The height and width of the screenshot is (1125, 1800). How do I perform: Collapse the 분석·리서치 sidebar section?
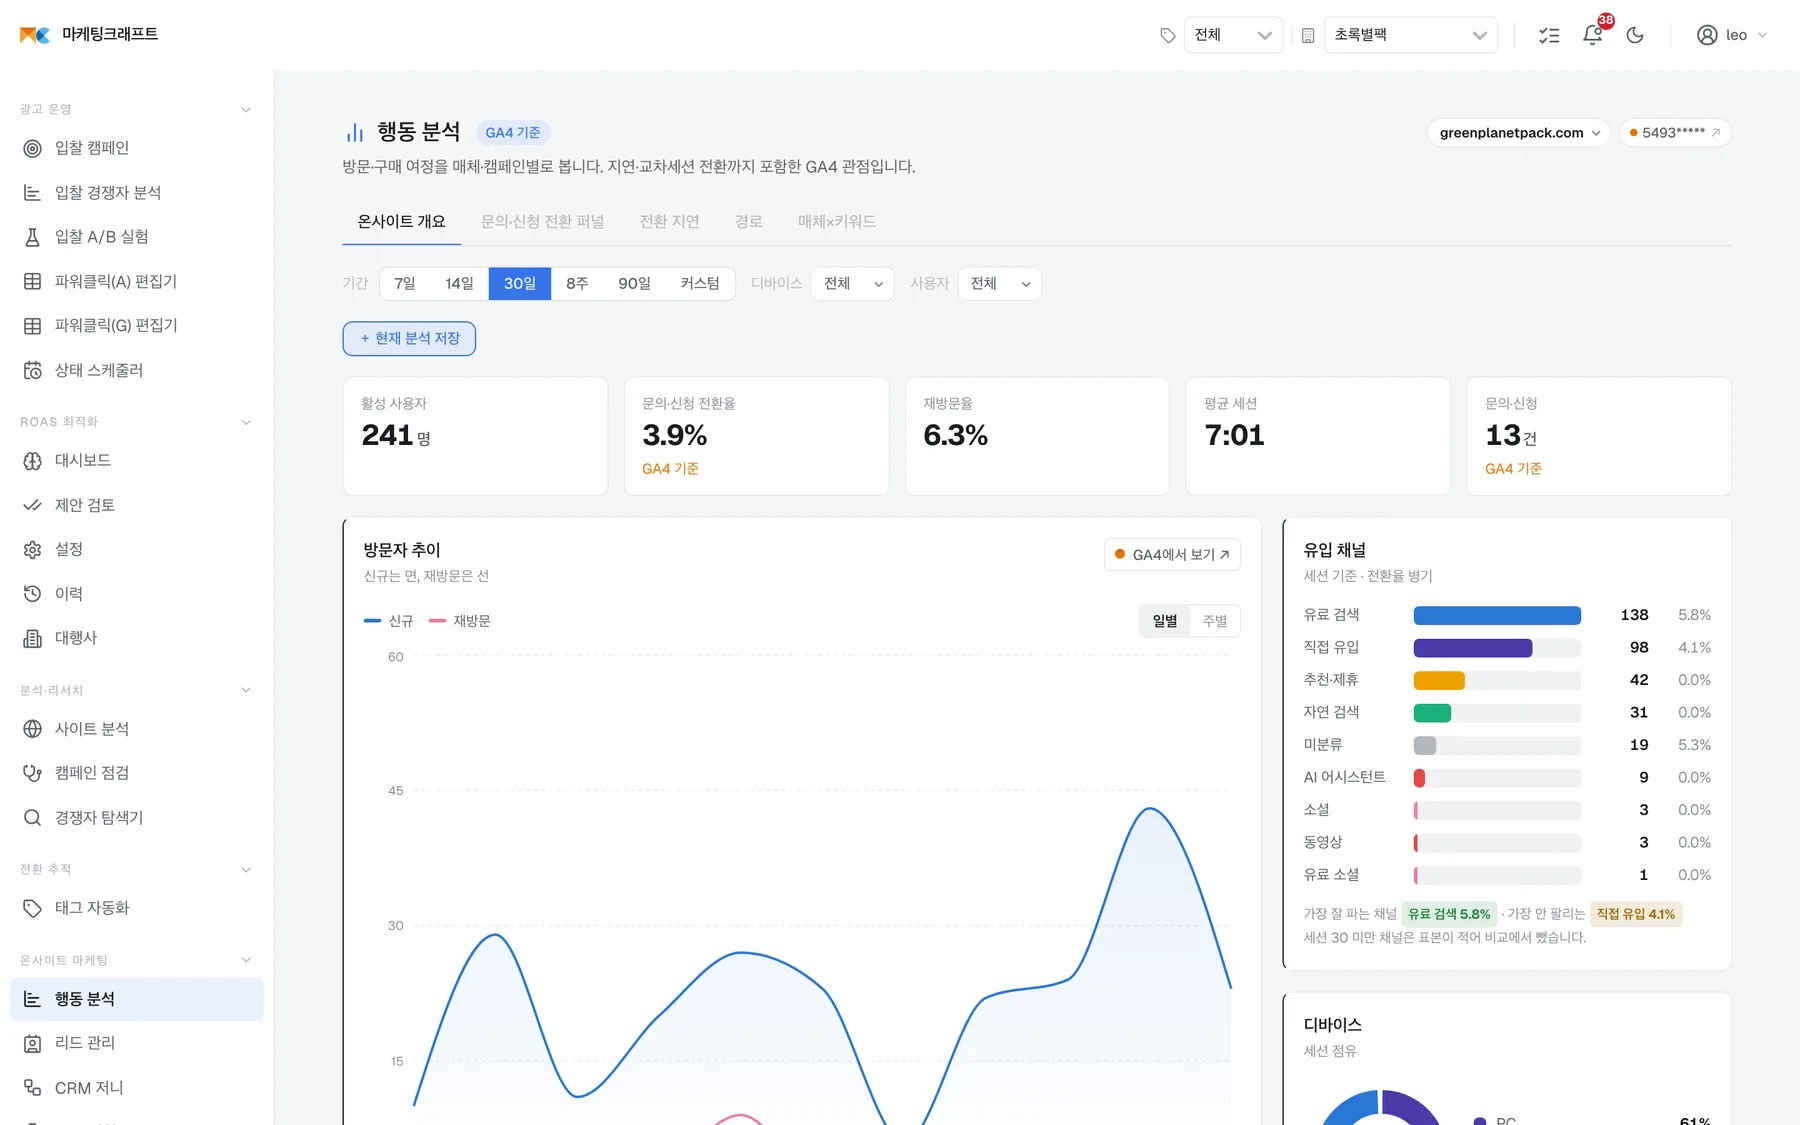click(246, 690)
